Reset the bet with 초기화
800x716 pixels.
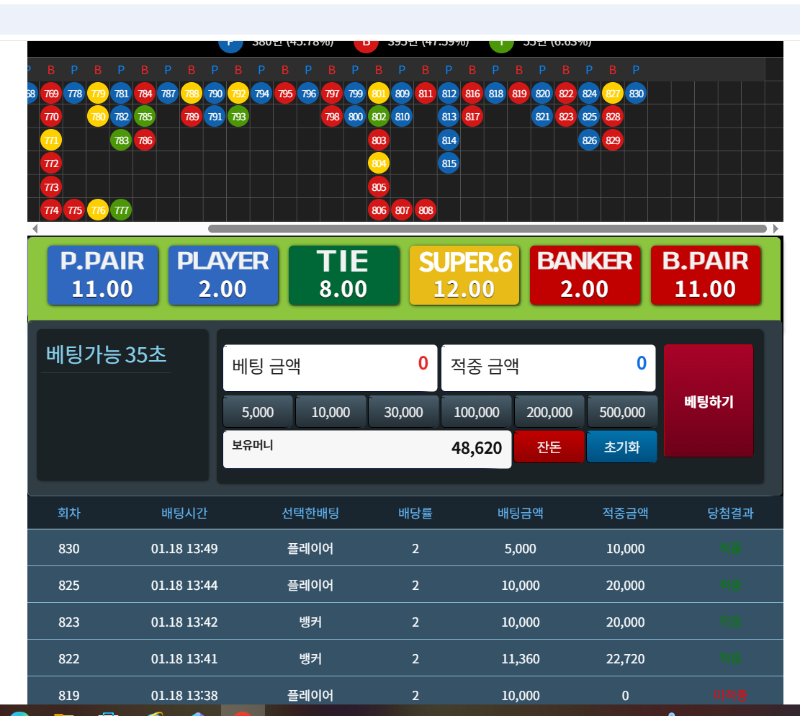point(622,447)
